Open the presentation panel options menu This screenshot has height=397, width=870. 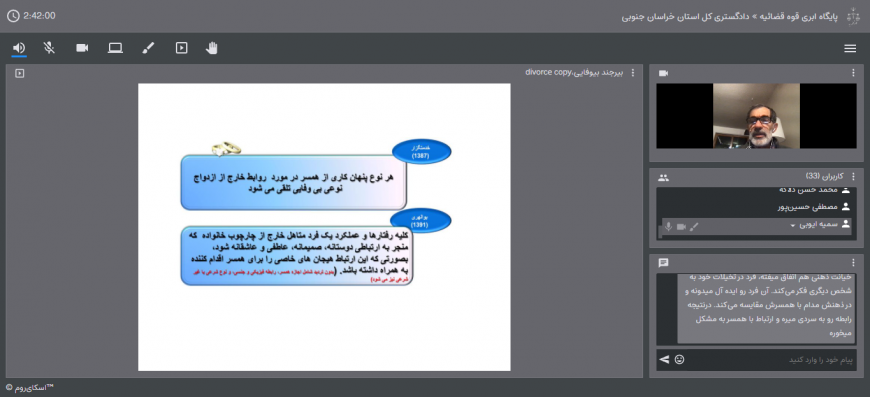tap(633, 73)
